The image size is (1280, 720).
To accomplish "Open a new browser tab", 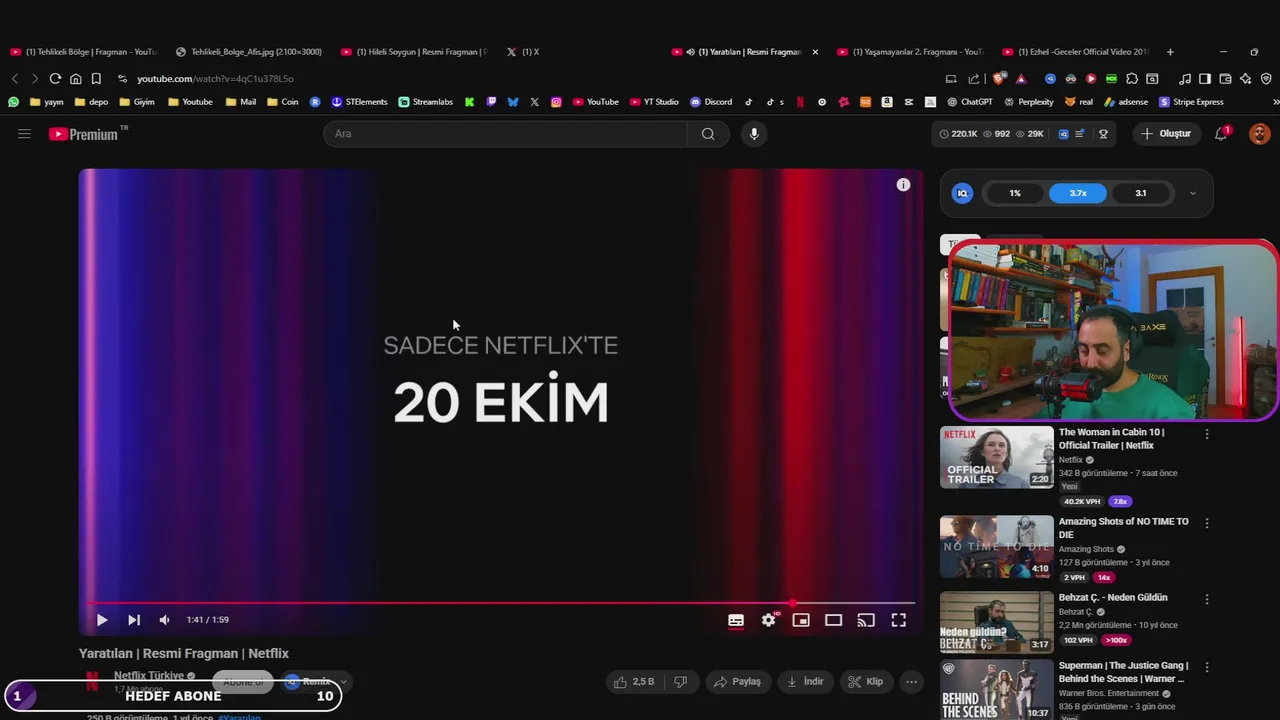I will [x=1170, y=52].
